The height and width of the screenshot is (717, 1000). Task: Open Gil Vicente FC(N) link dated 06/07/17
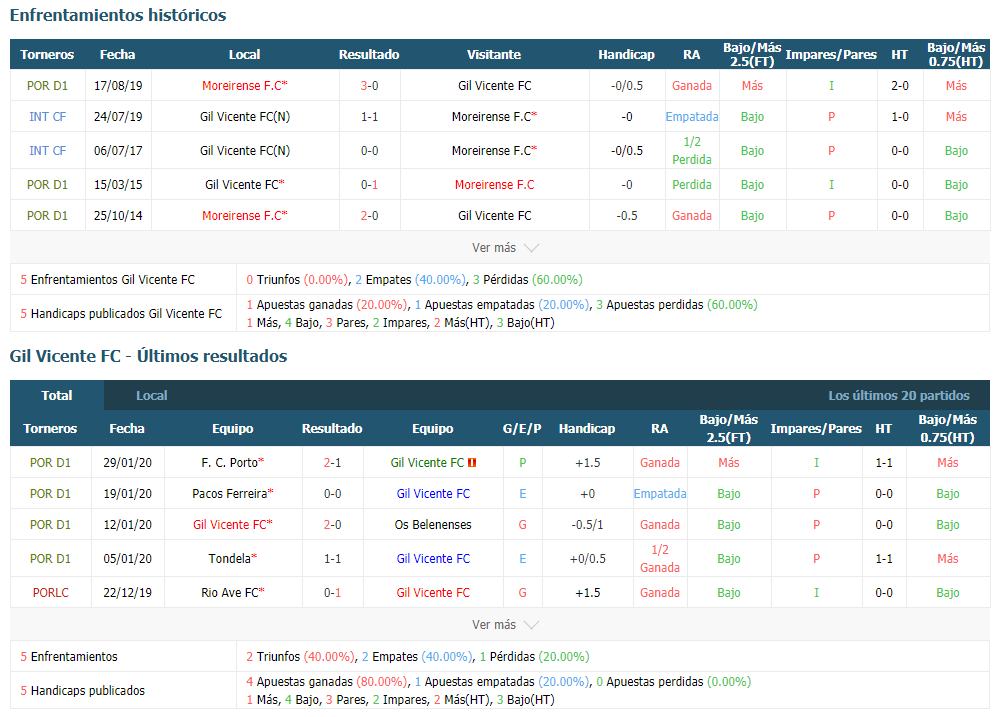click(x=244, y=151)
